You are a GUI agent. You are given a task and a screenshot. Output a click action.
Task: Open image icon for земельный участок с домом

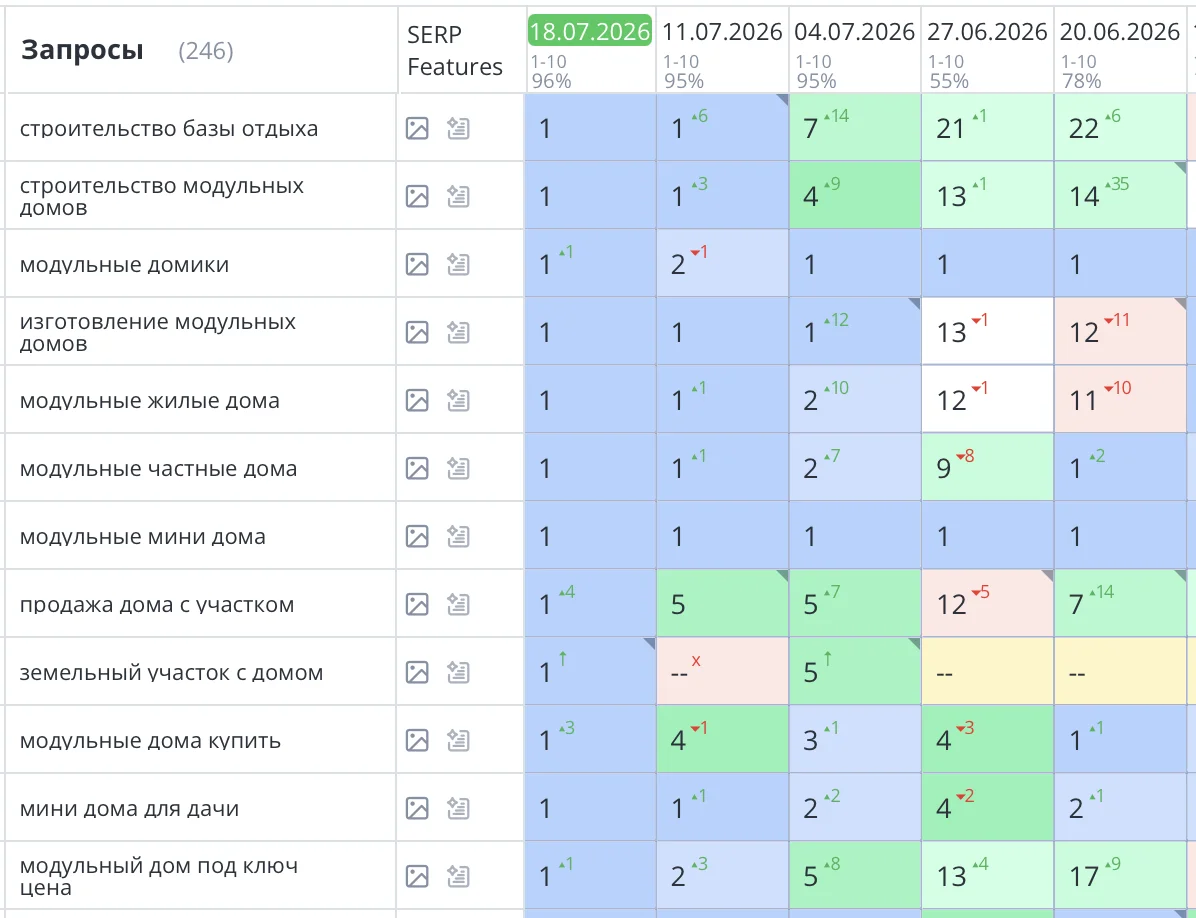pos(416,672)
